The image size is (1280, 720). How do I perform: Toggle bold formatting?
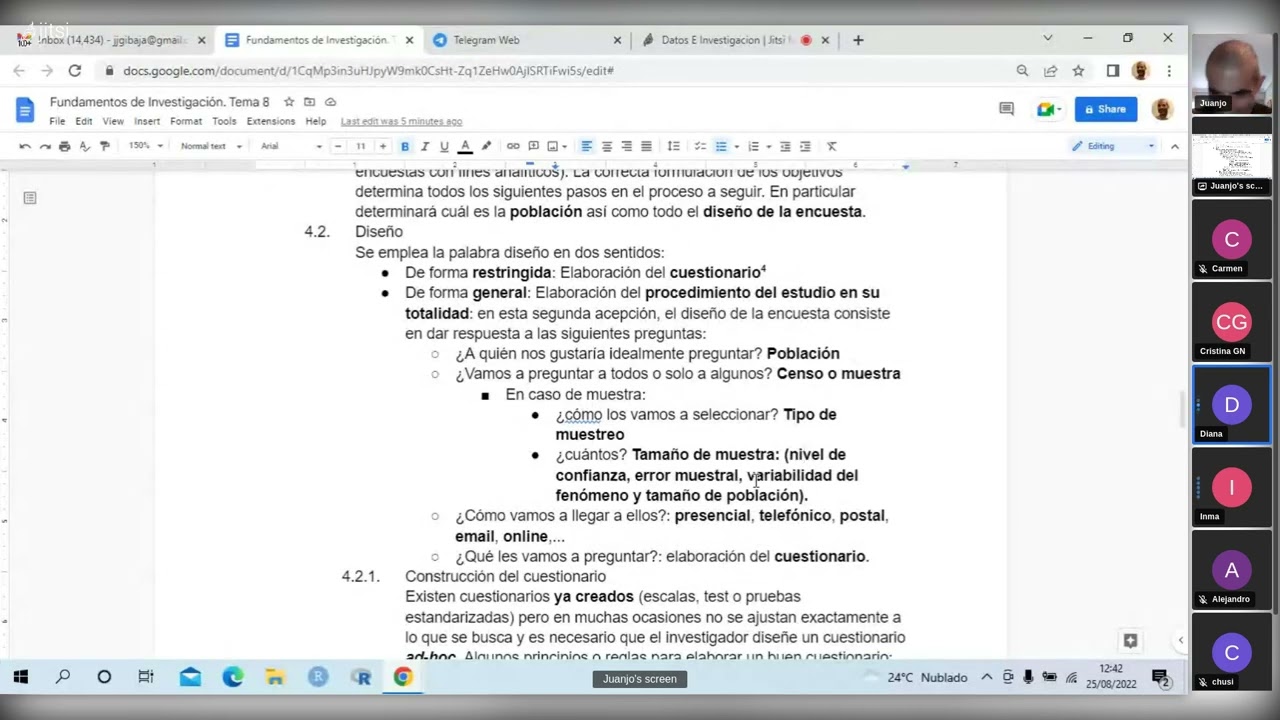tap(405, 146)
